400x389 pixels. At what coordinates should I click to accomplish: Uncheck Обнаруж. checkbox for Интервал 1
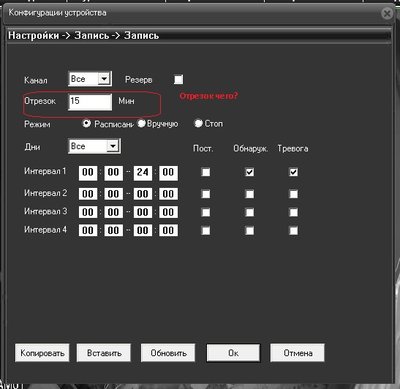point(250,172)
